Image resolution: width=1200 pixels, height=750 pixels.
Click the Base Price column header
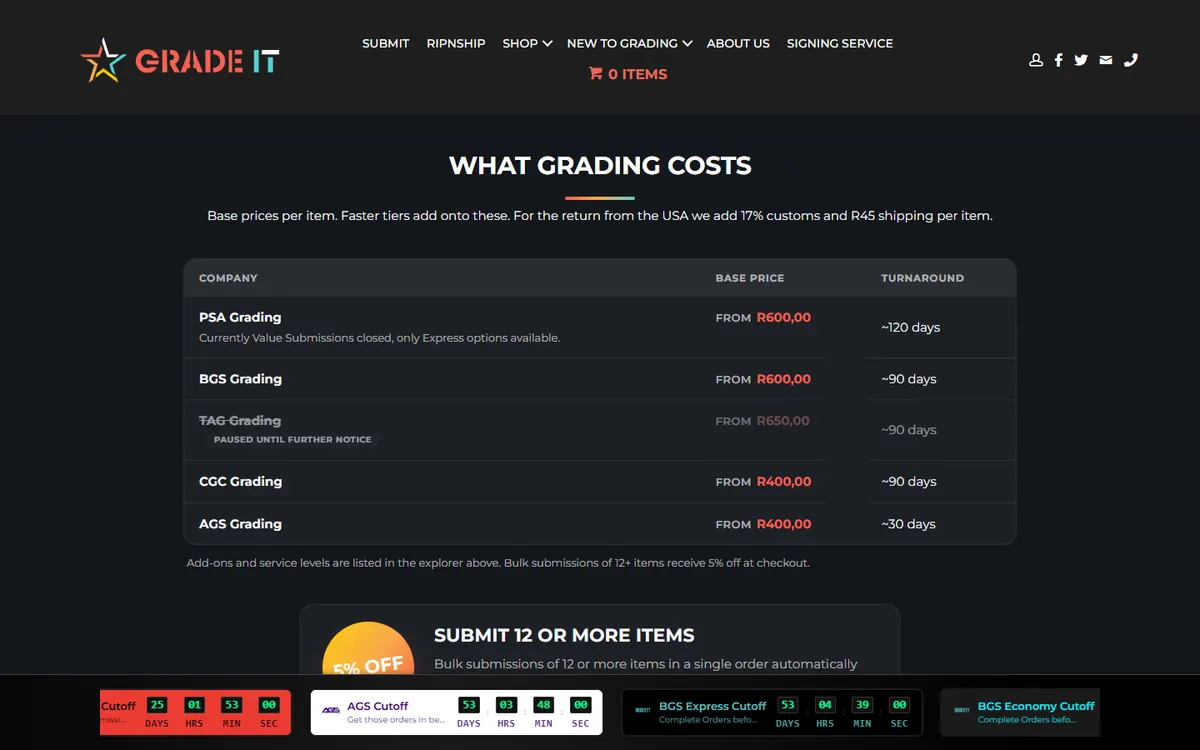tap(750, 278)
